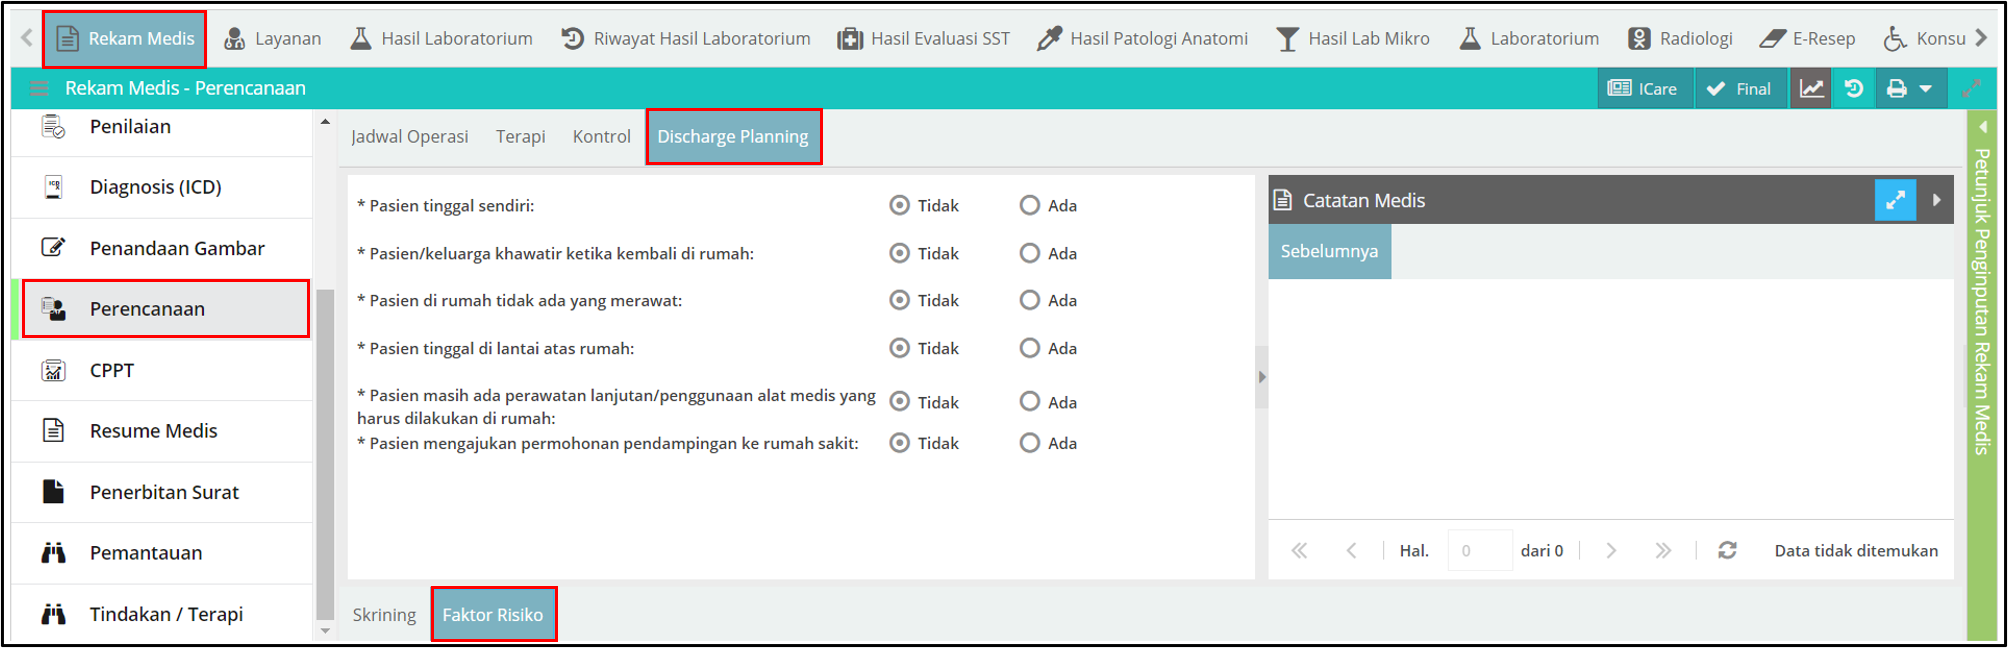2008x648 pixels.
Task: Click the panel splitter collapse arrow
Action: (x=1262, y=377)
